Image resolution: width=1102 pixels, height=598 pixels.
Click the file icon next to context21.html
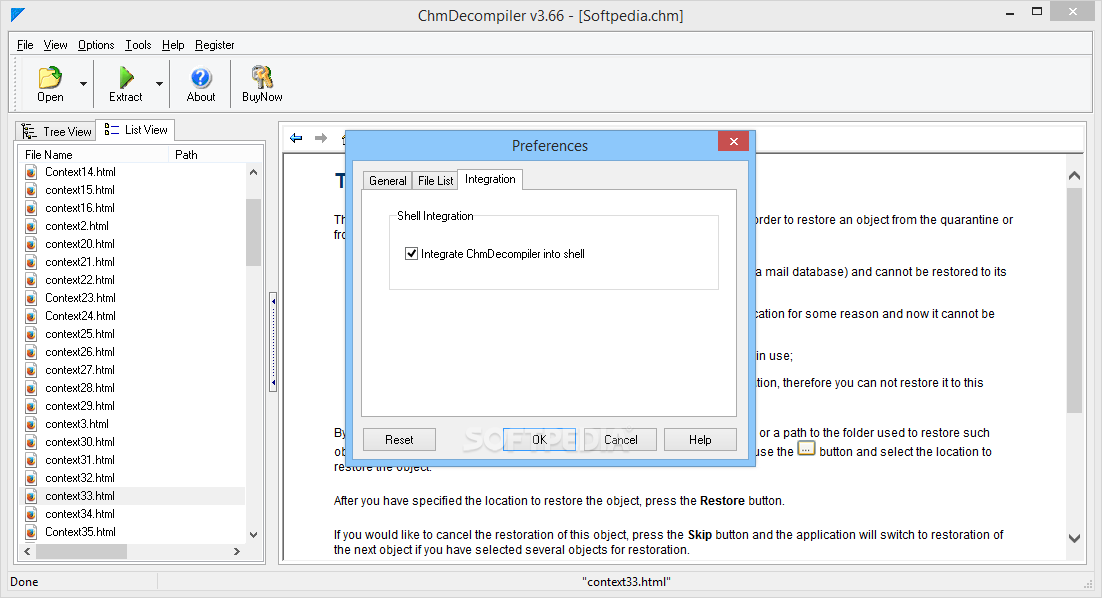click(x=31, y=262)
